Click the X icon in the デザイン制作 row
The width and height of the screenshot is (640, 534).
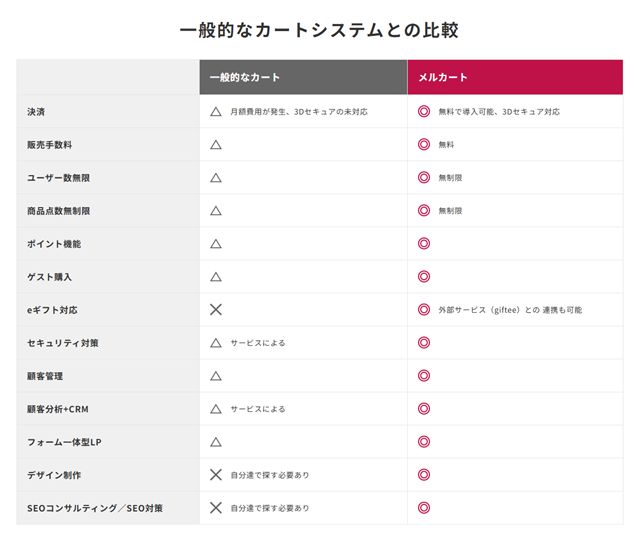(x=215, y=475)
